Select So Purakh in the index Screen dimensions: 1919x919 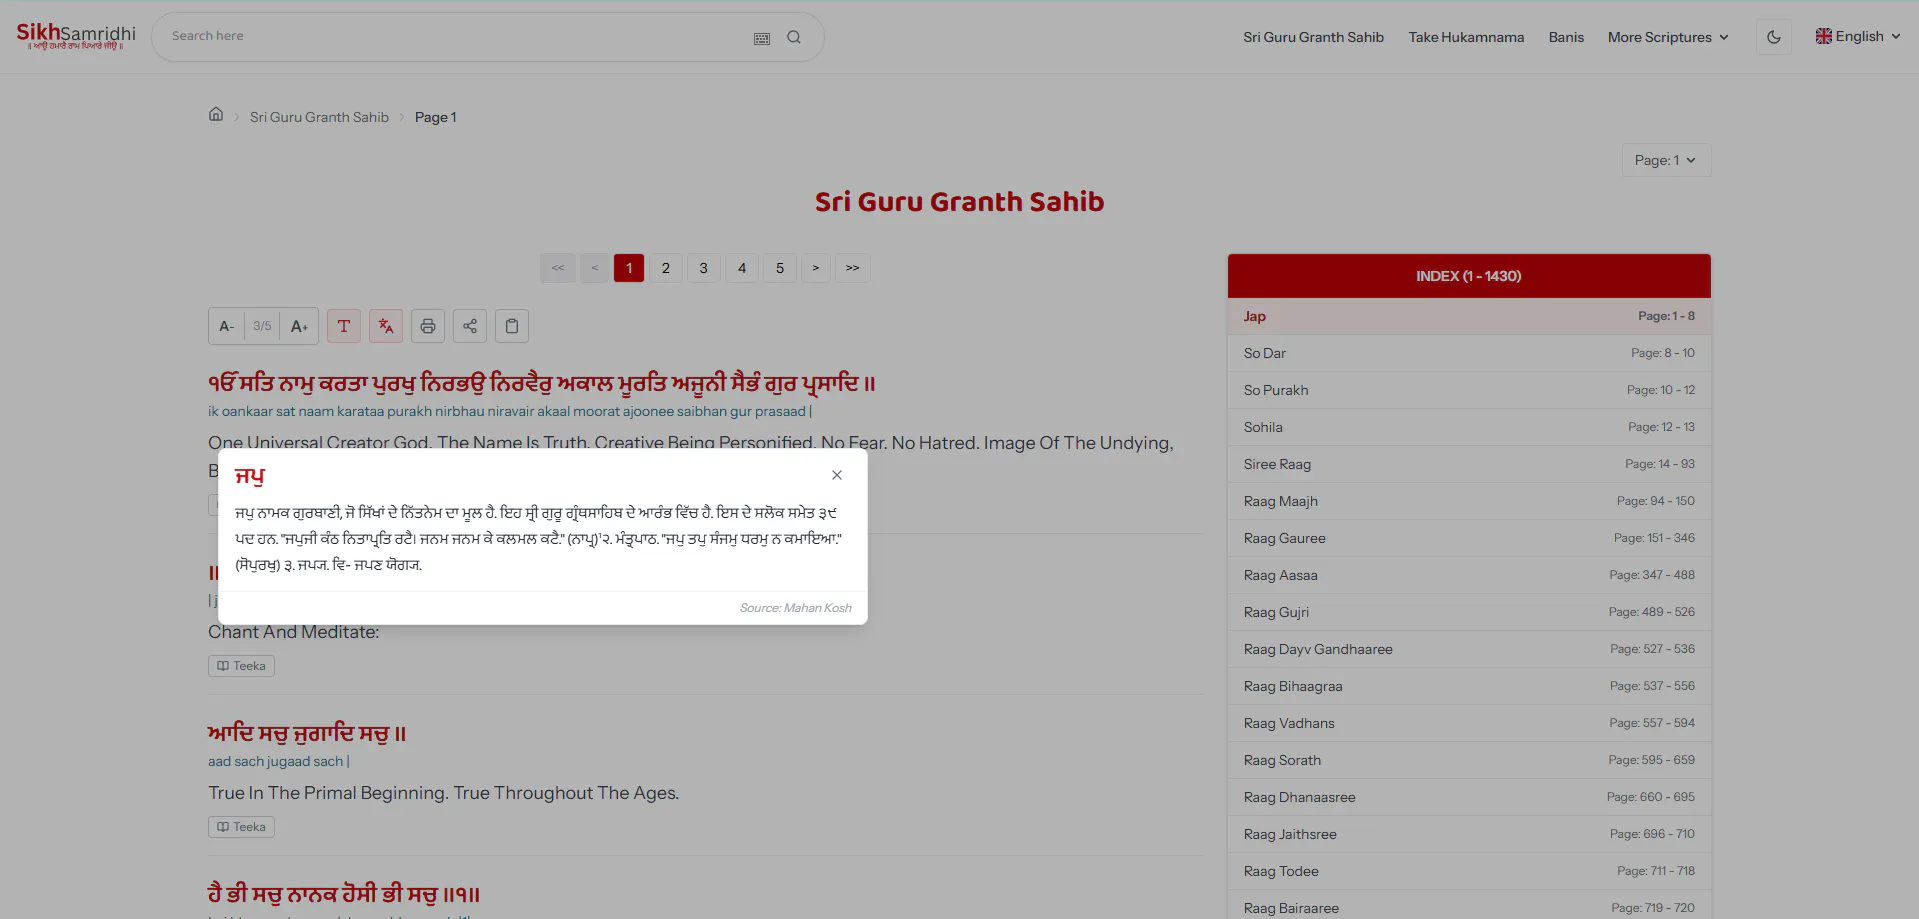(x=1469, y=390)
